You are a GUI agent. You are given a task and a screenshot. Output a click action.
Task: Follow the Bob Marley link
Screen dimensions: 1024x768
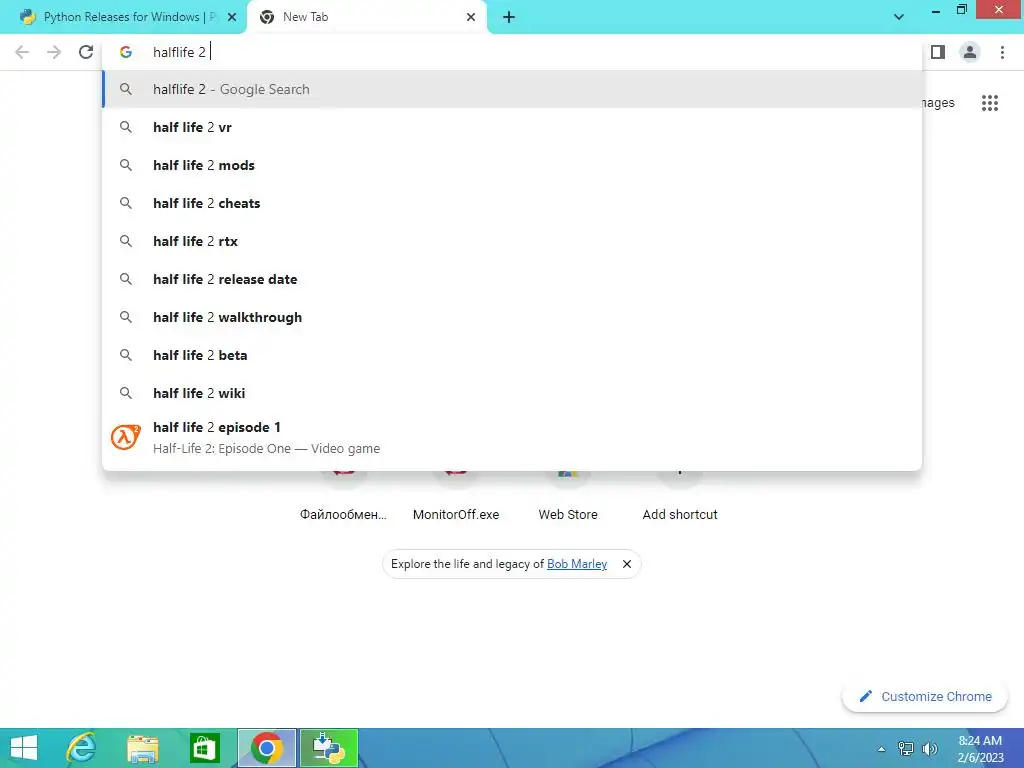pos(577,564)
